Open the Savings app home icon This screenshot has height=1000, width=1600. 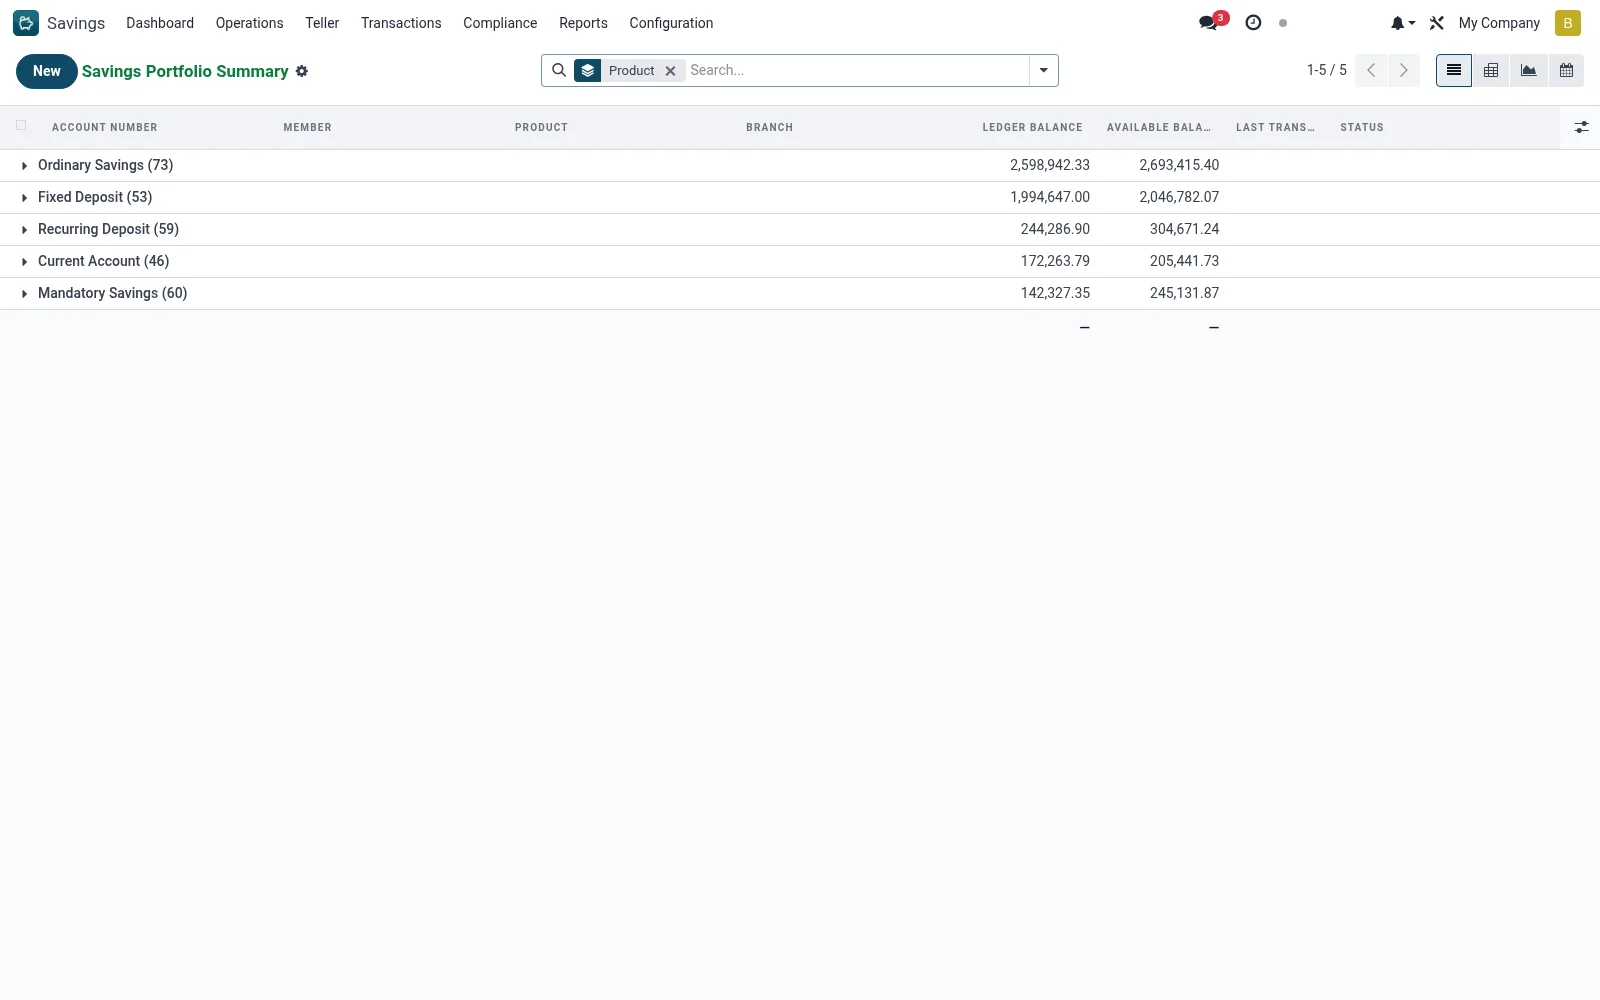[26, 22]
